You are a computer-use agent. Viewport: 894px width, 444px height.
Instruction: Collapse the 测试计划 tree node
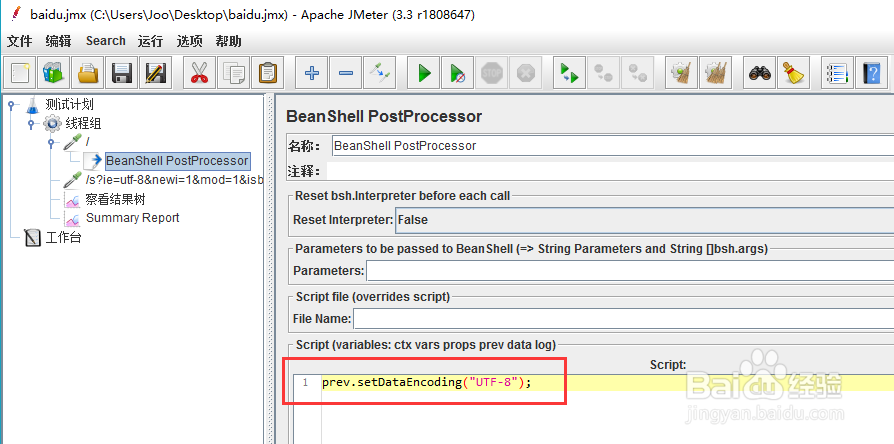coord(11,104)
